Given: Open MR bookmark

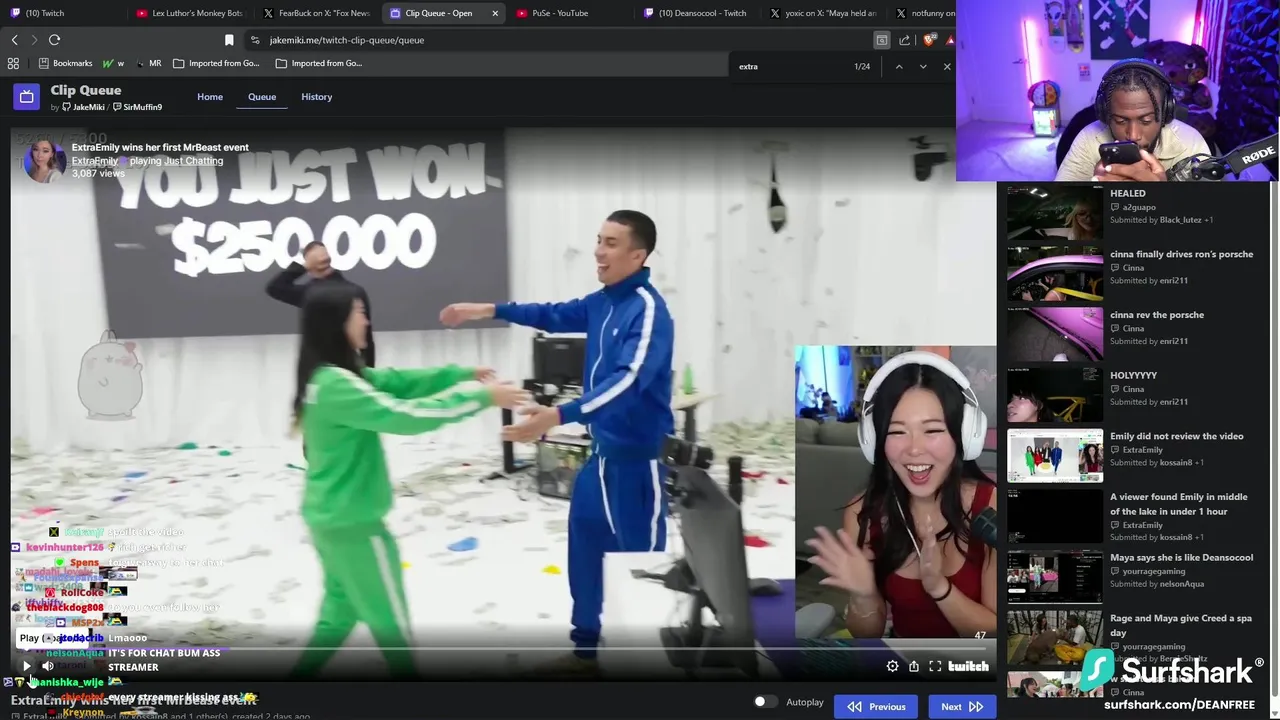Looking at the screenshot, I should click(x=148, y=63).
